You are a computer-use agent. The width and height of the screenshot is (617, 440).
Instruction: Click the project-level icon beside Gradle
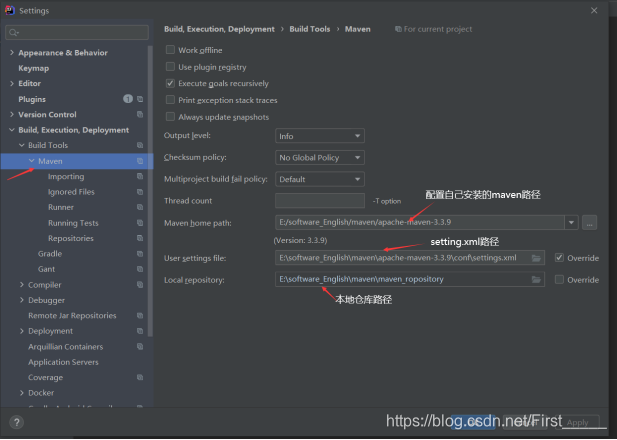140,254
